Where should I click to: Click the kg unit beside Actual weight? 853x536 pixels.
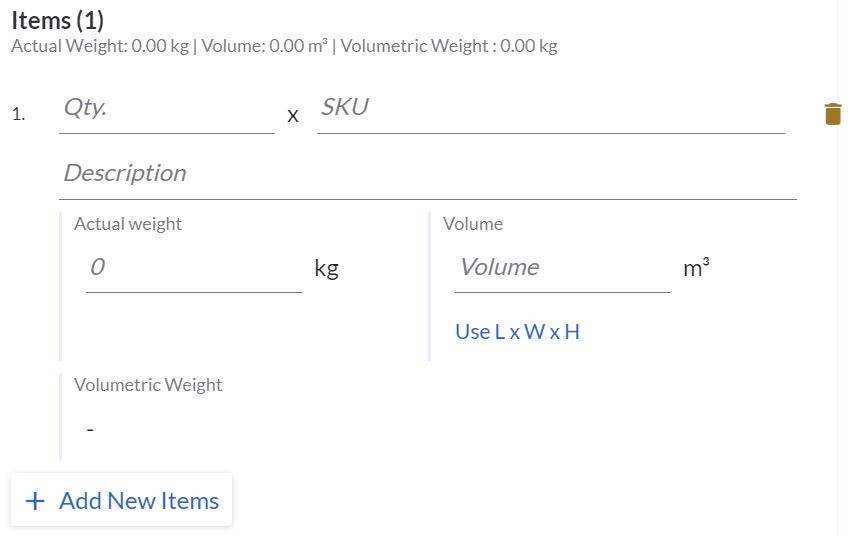tap(326, 268)
